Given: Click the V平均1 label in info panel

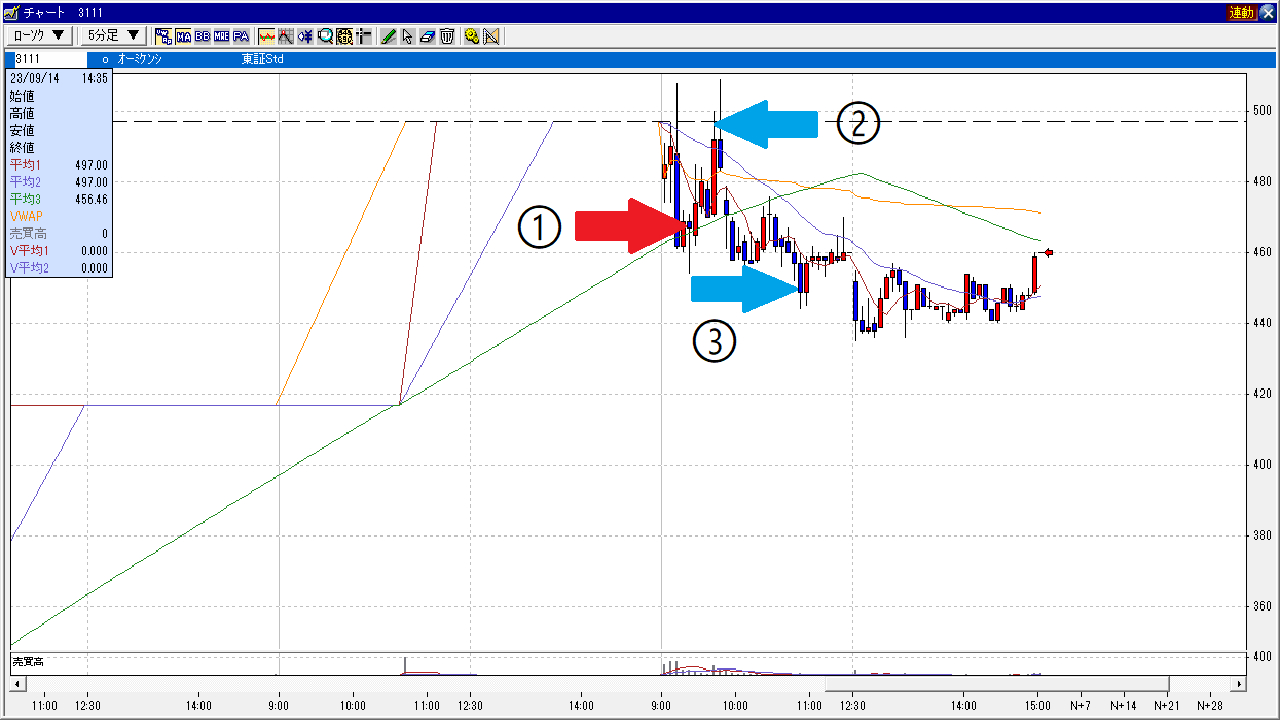Looking at the screenshot, I should pyautogui.click(x=28, y=250).
